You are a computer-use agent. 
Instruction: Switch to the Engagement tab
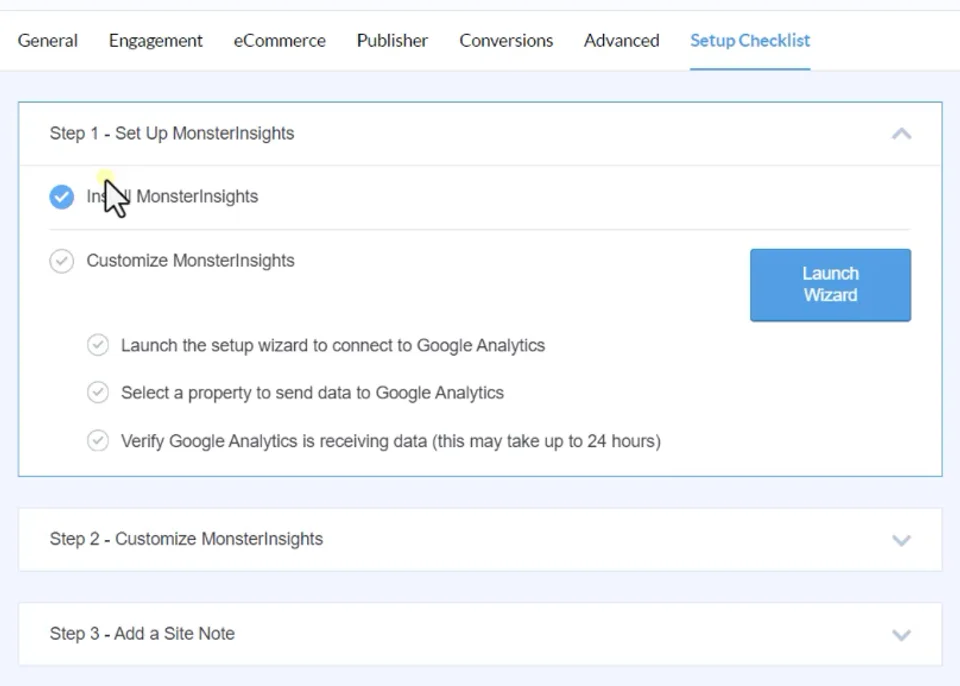(156, 40)
